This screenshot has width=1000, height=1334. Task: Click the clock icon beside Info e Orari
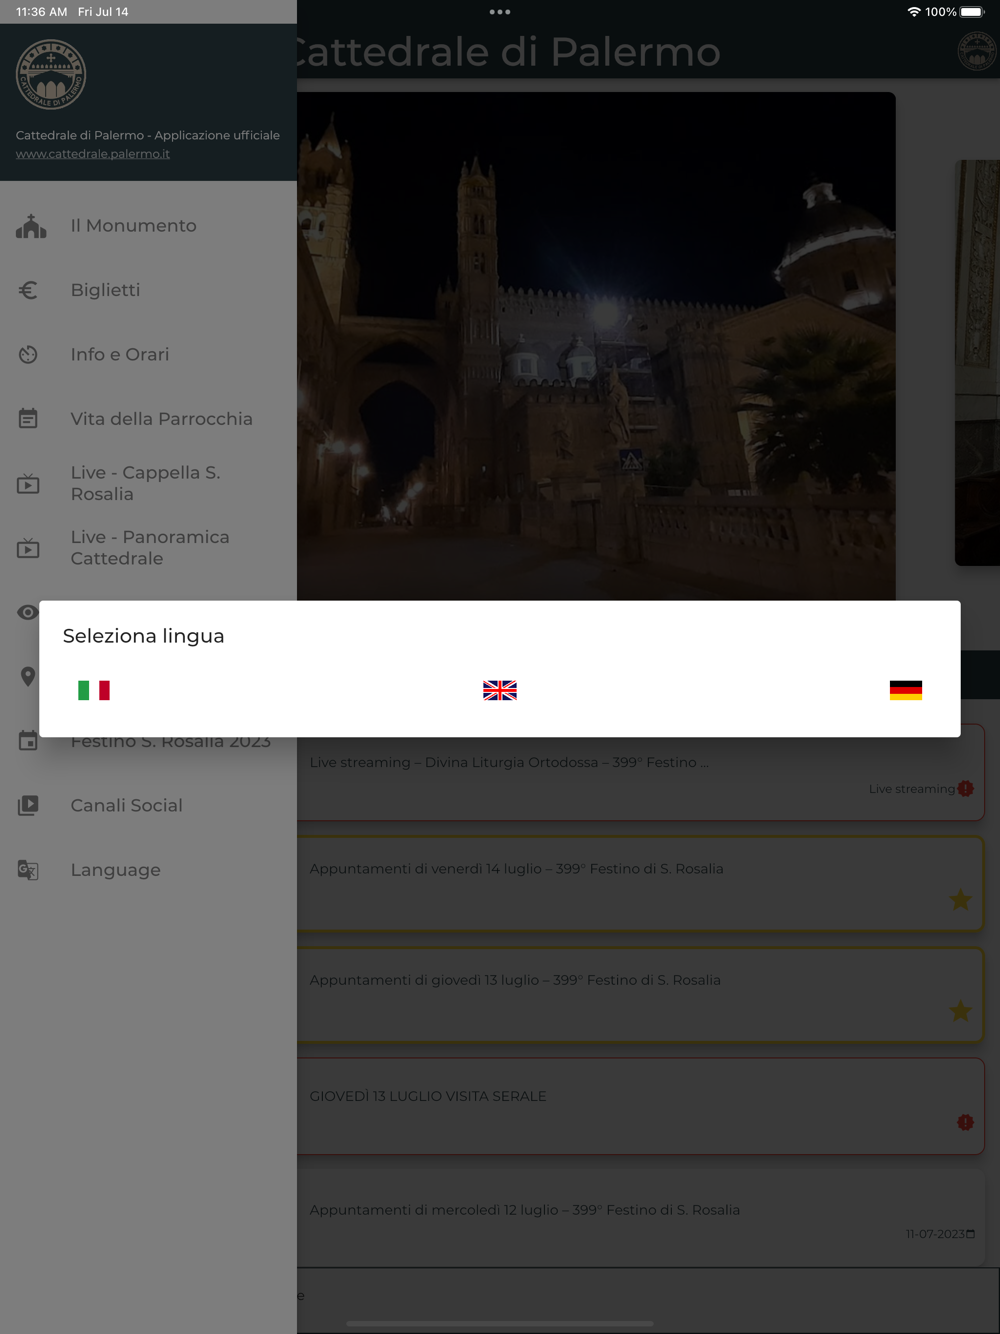click(28, 355)
